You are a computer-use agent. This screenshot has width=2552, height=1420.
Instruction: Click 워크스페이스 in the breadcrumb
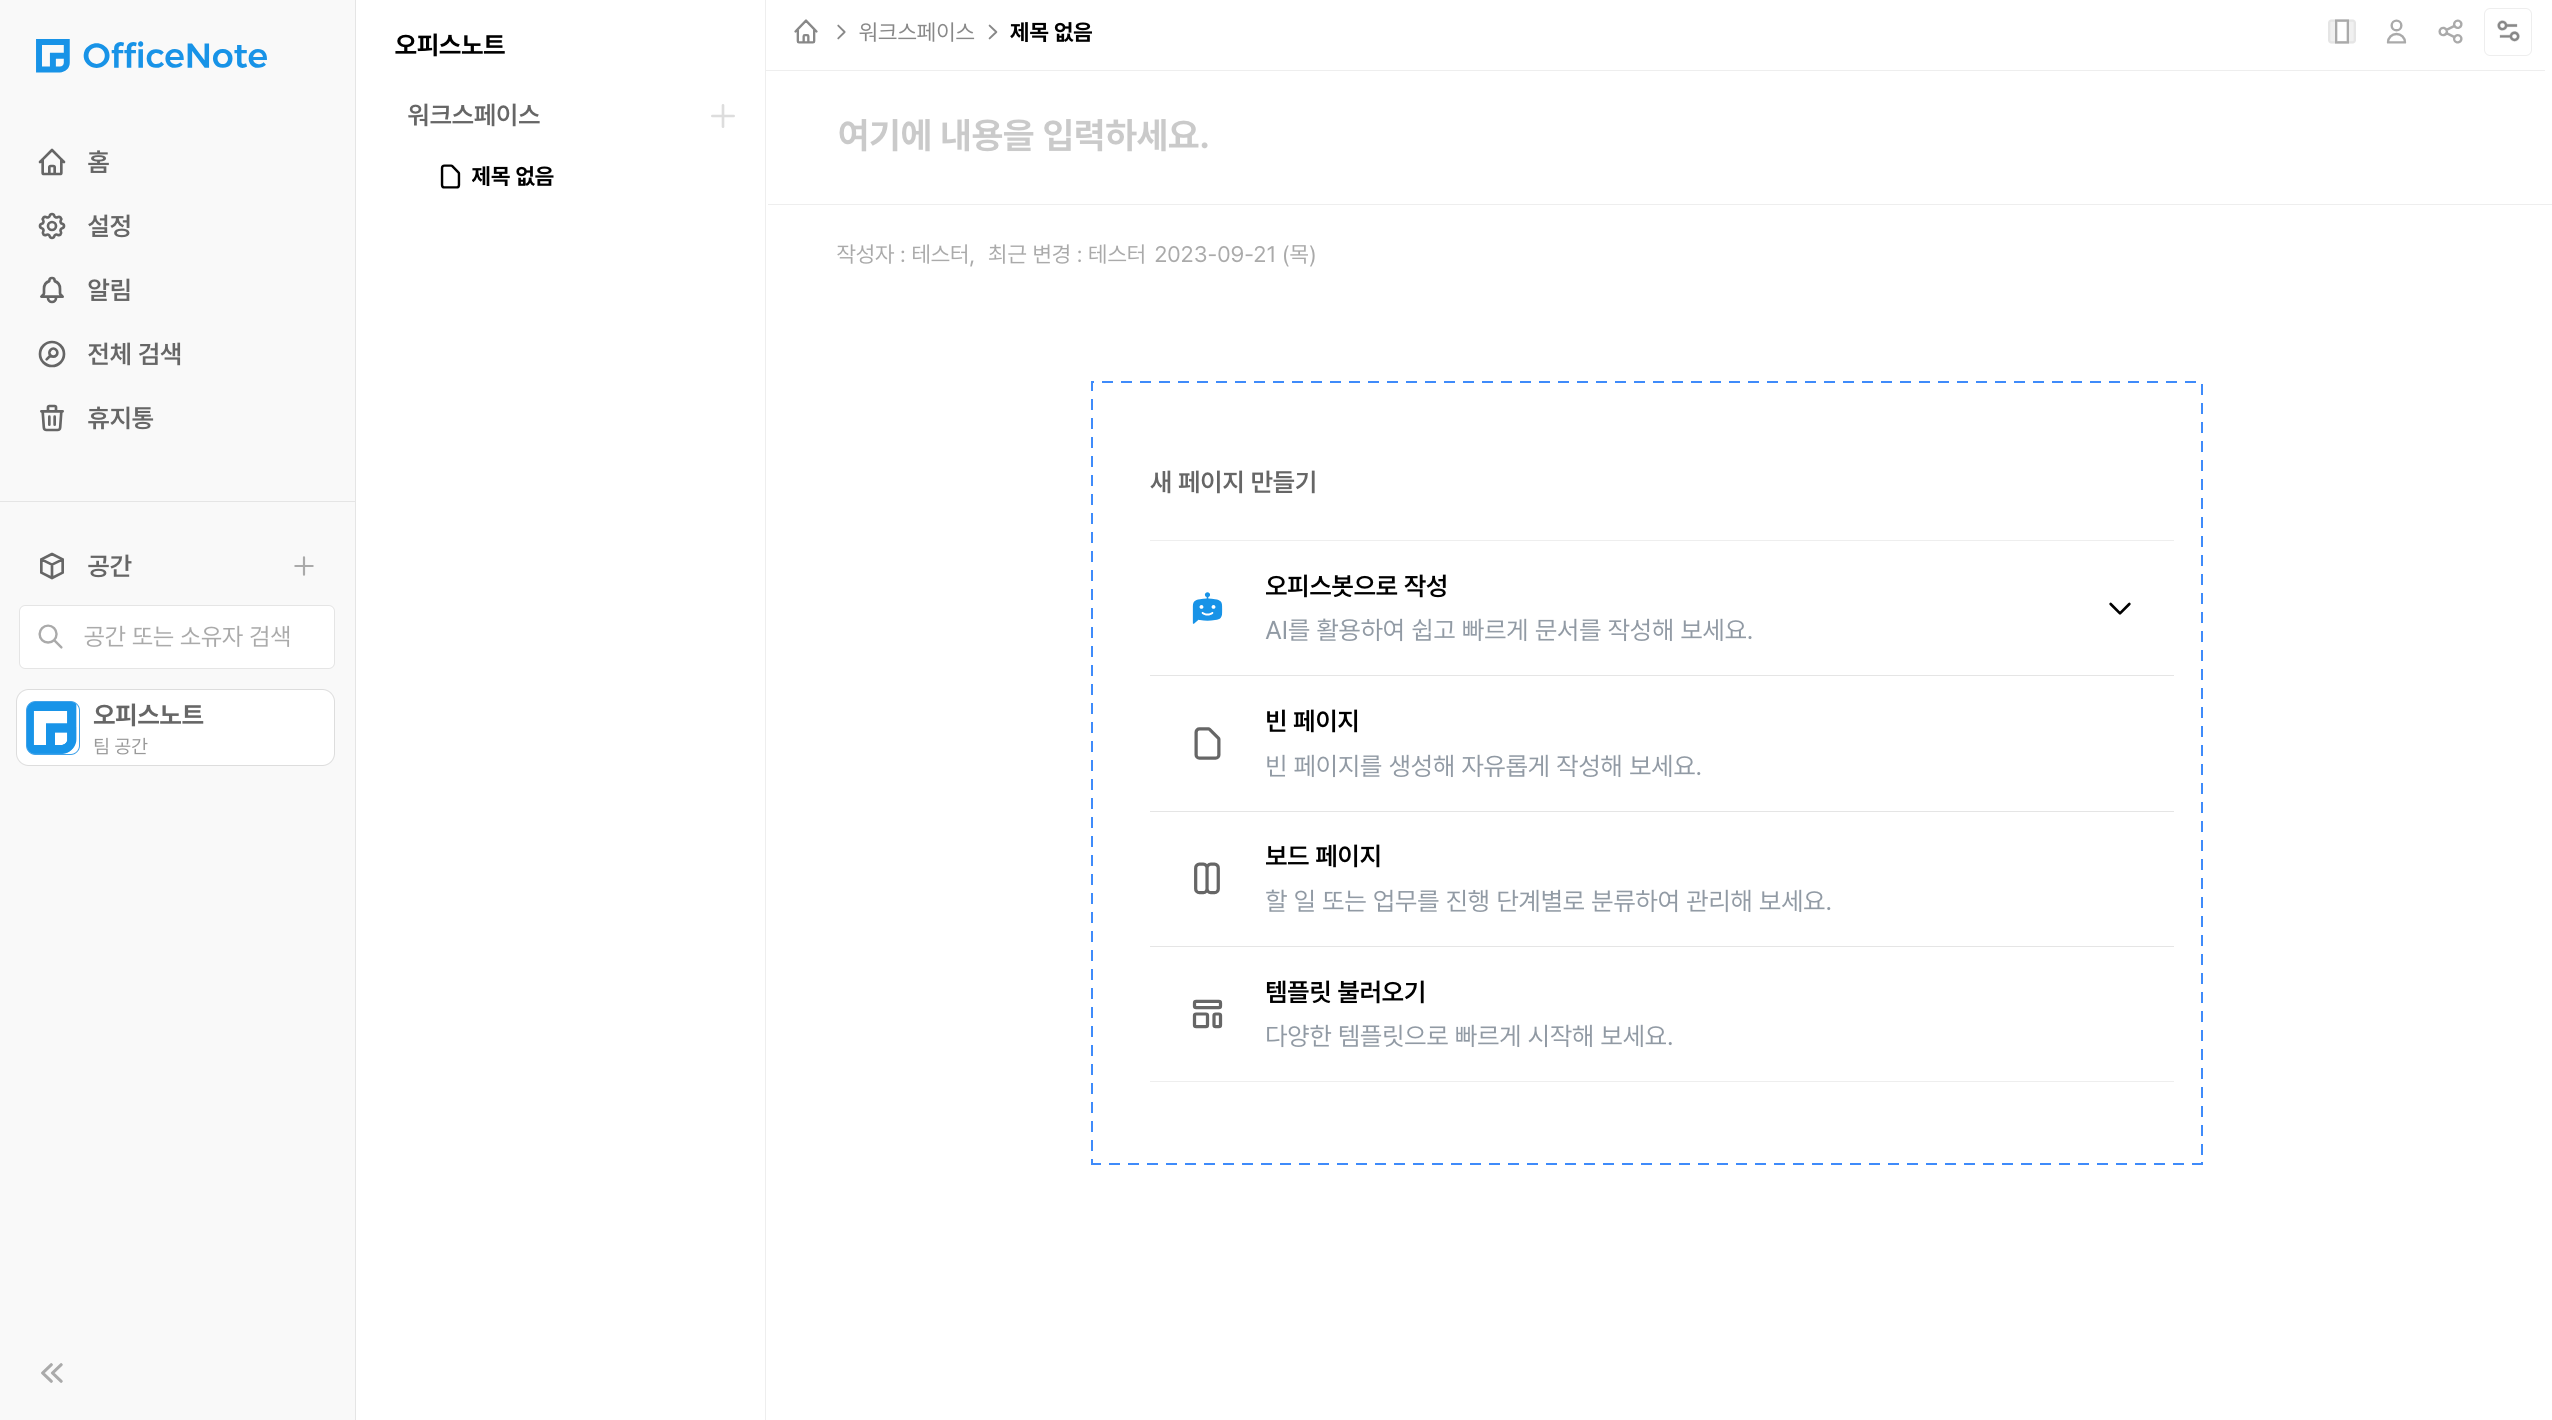[916, 32]
